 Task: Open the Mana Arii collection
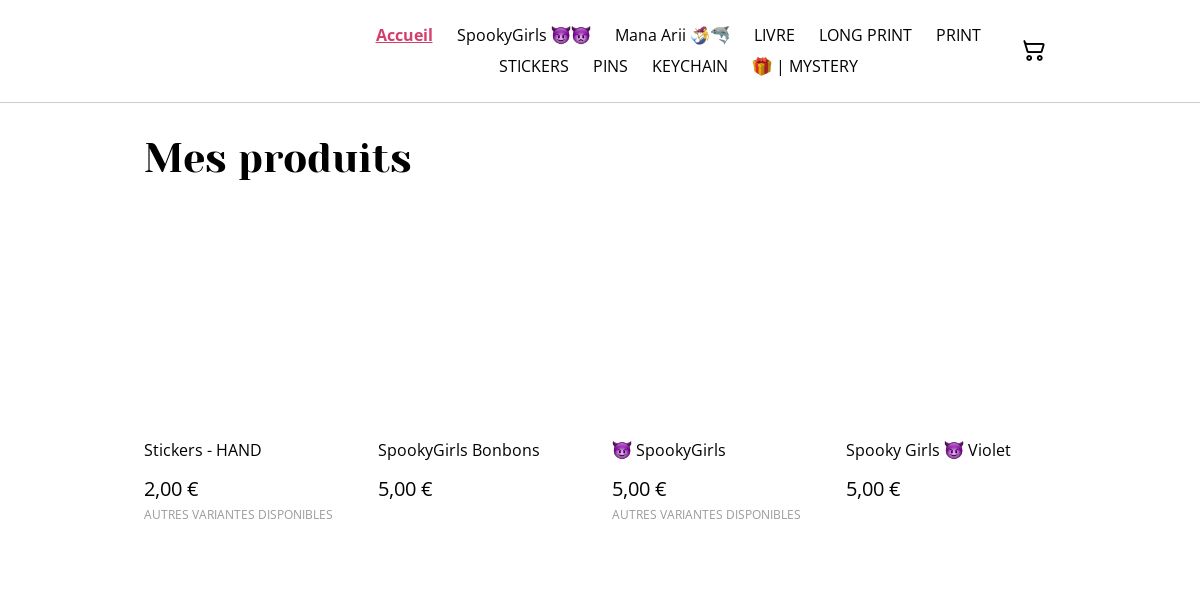[x=672, y=35]
